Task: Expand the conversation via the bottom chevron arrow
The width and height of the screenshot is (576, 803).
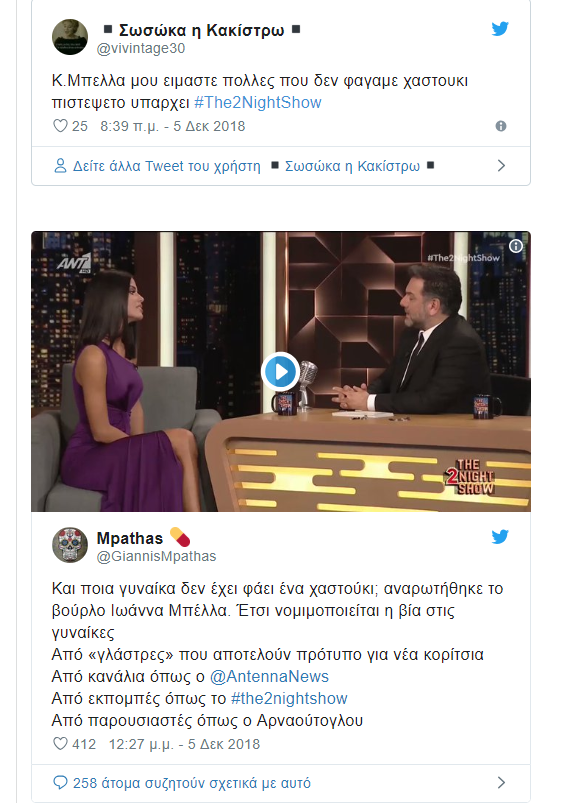Action: click(x=501, y=783)
